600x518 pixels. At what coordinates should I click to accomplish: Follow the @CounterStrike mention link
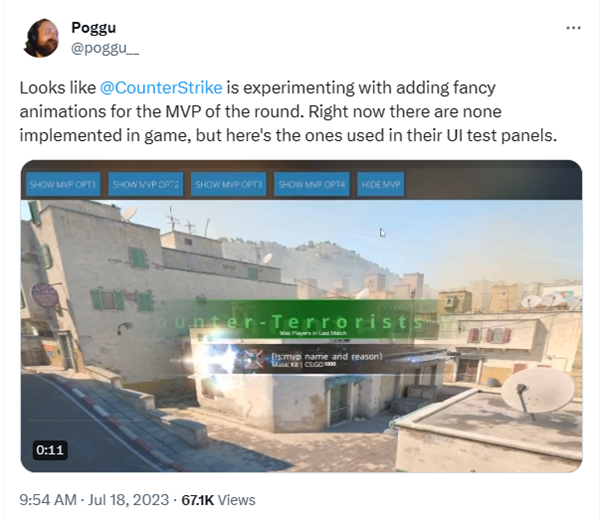click(x=161, y=88)
